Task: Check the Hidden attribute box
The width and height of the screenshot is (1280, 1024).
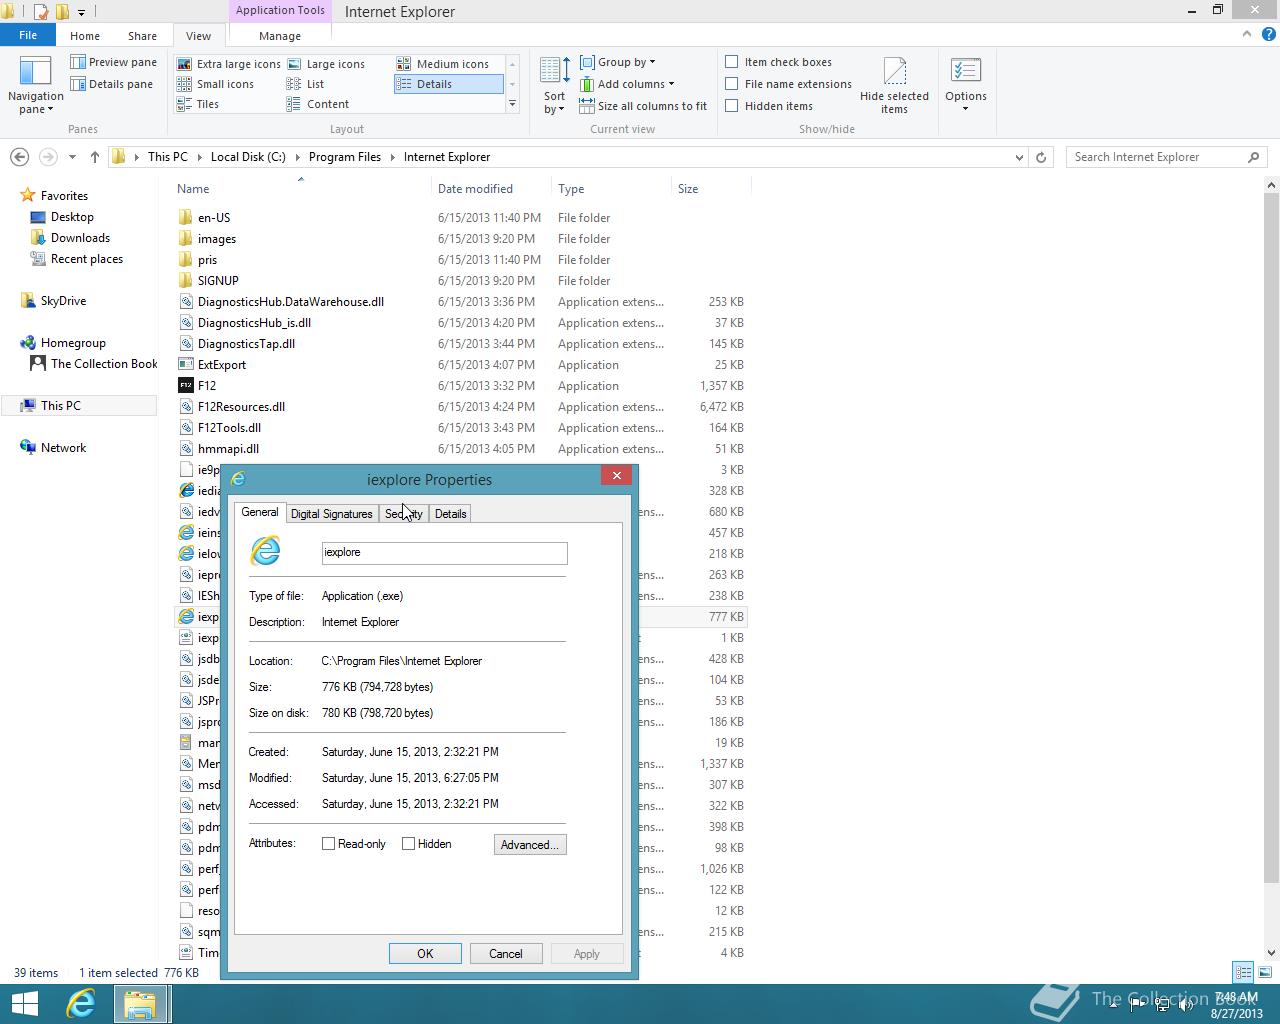Action: (408, 844)
